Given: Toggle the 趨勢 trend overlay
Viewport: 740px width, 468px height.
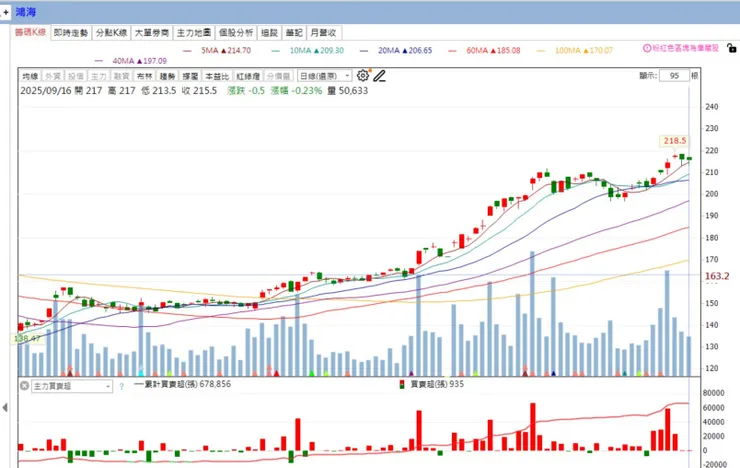Looking at the screenshot, I should (167, 76).
